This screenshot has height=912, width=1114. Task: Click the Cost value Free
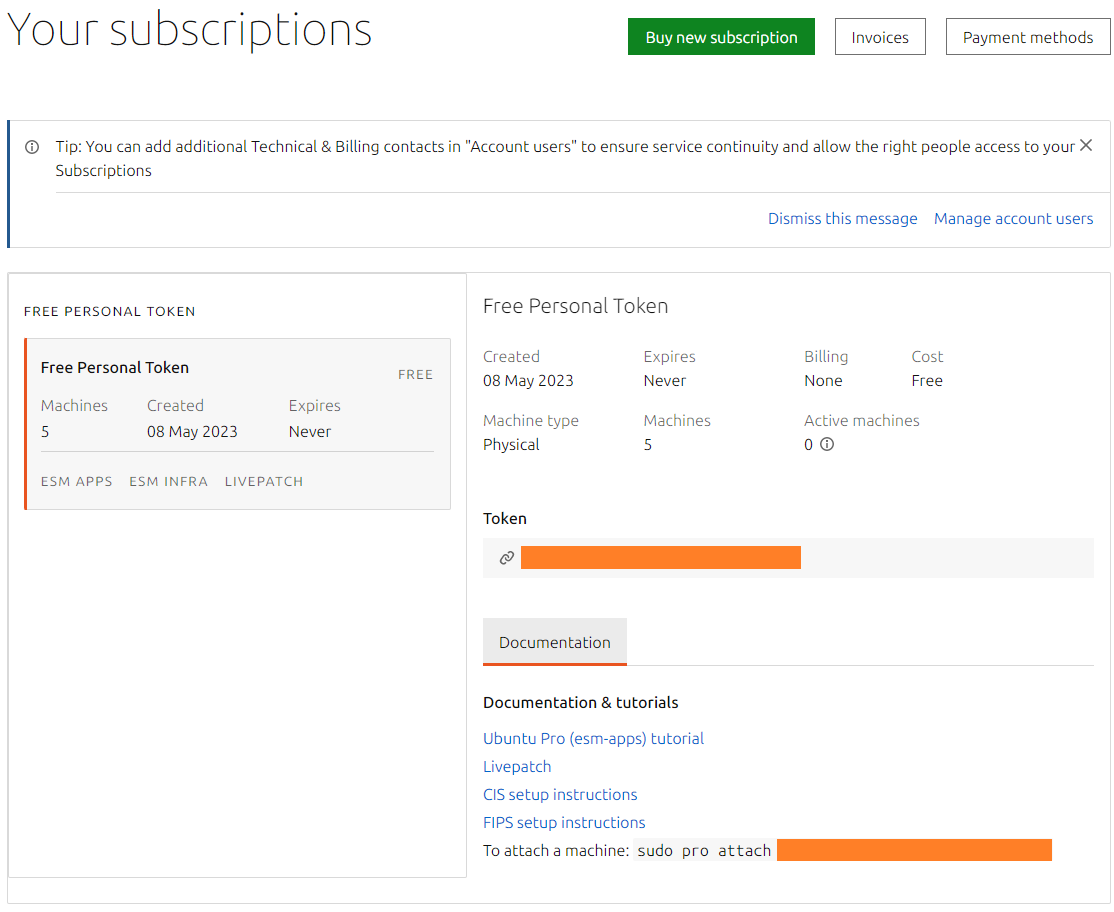click(x=926, y=381)
